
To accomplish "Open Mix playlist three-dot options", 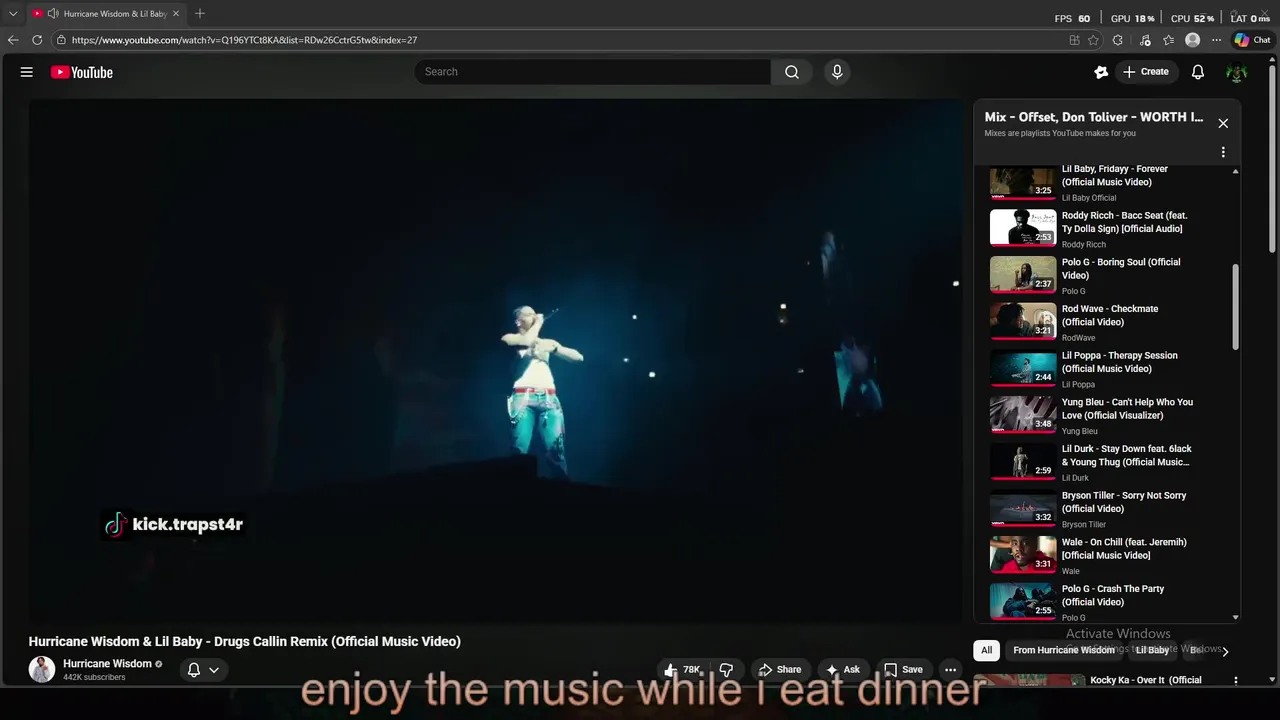I will [1223, 153].
